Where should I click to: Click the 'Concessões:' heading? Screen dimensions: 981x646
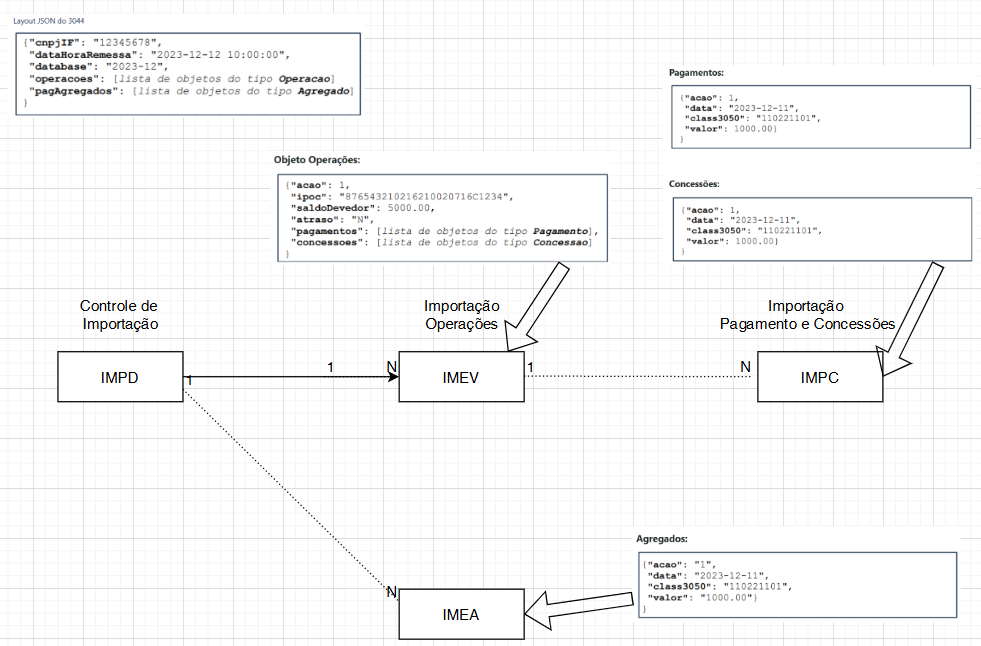tap(694, 184)
